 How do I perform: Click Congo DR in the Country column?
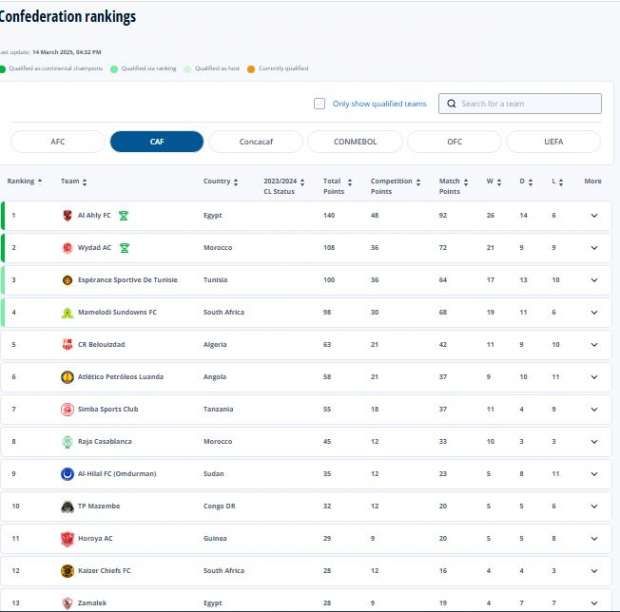point(219,506)
